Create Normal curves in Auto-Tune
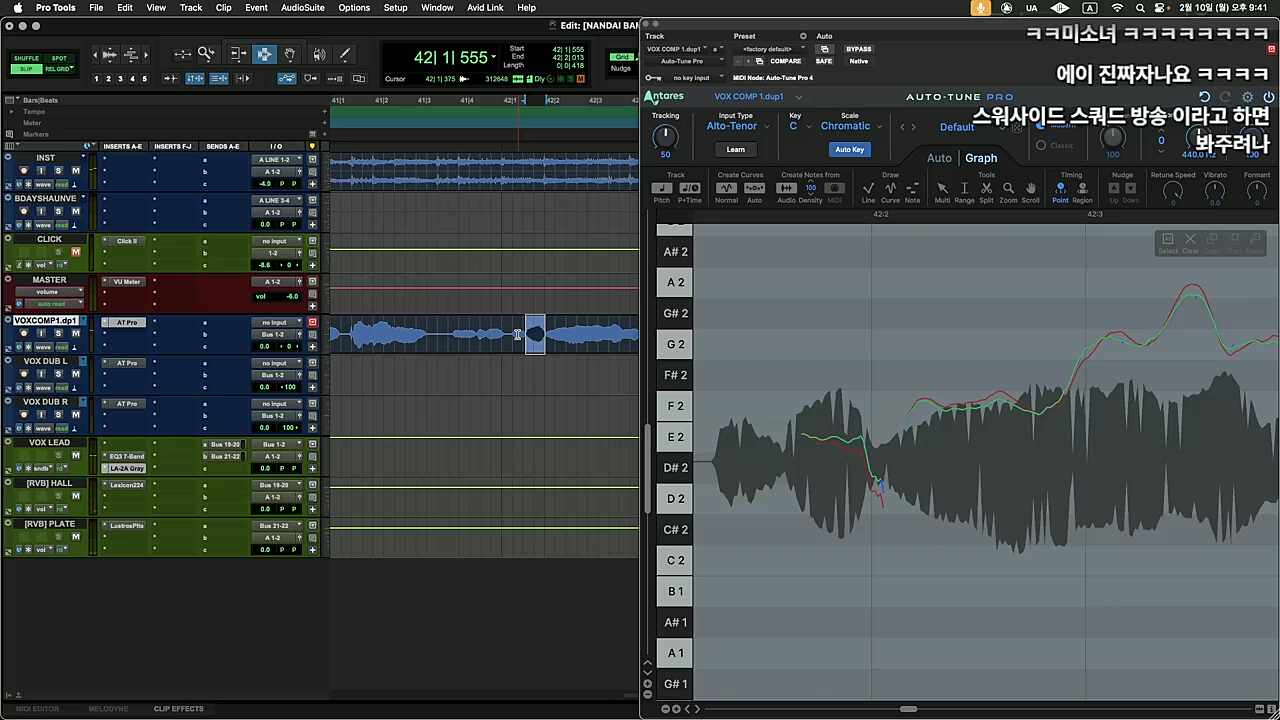 (x=727, y=188)
